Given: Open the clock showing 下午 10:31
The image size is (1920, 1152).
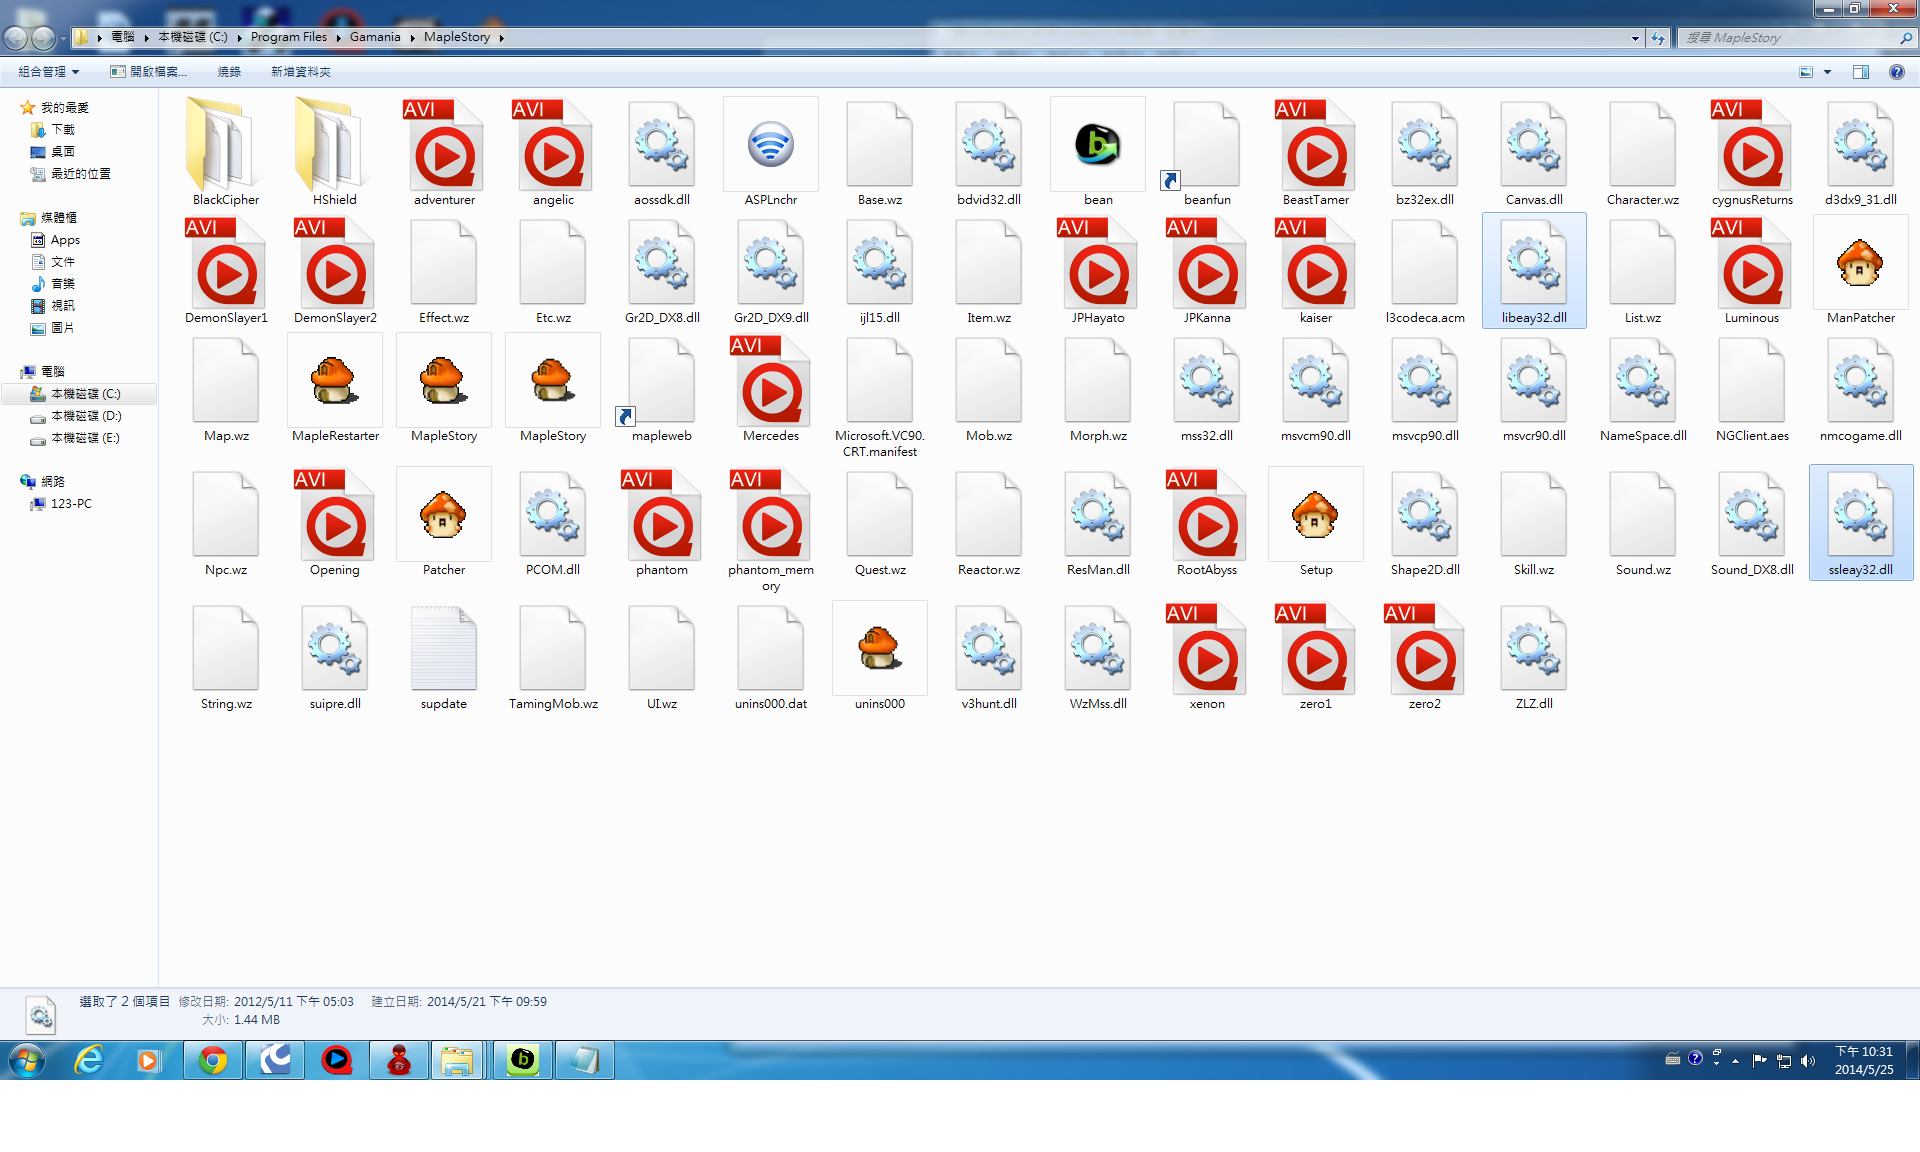Looking at the screenshot, I should click(x=1864, y=1060).
